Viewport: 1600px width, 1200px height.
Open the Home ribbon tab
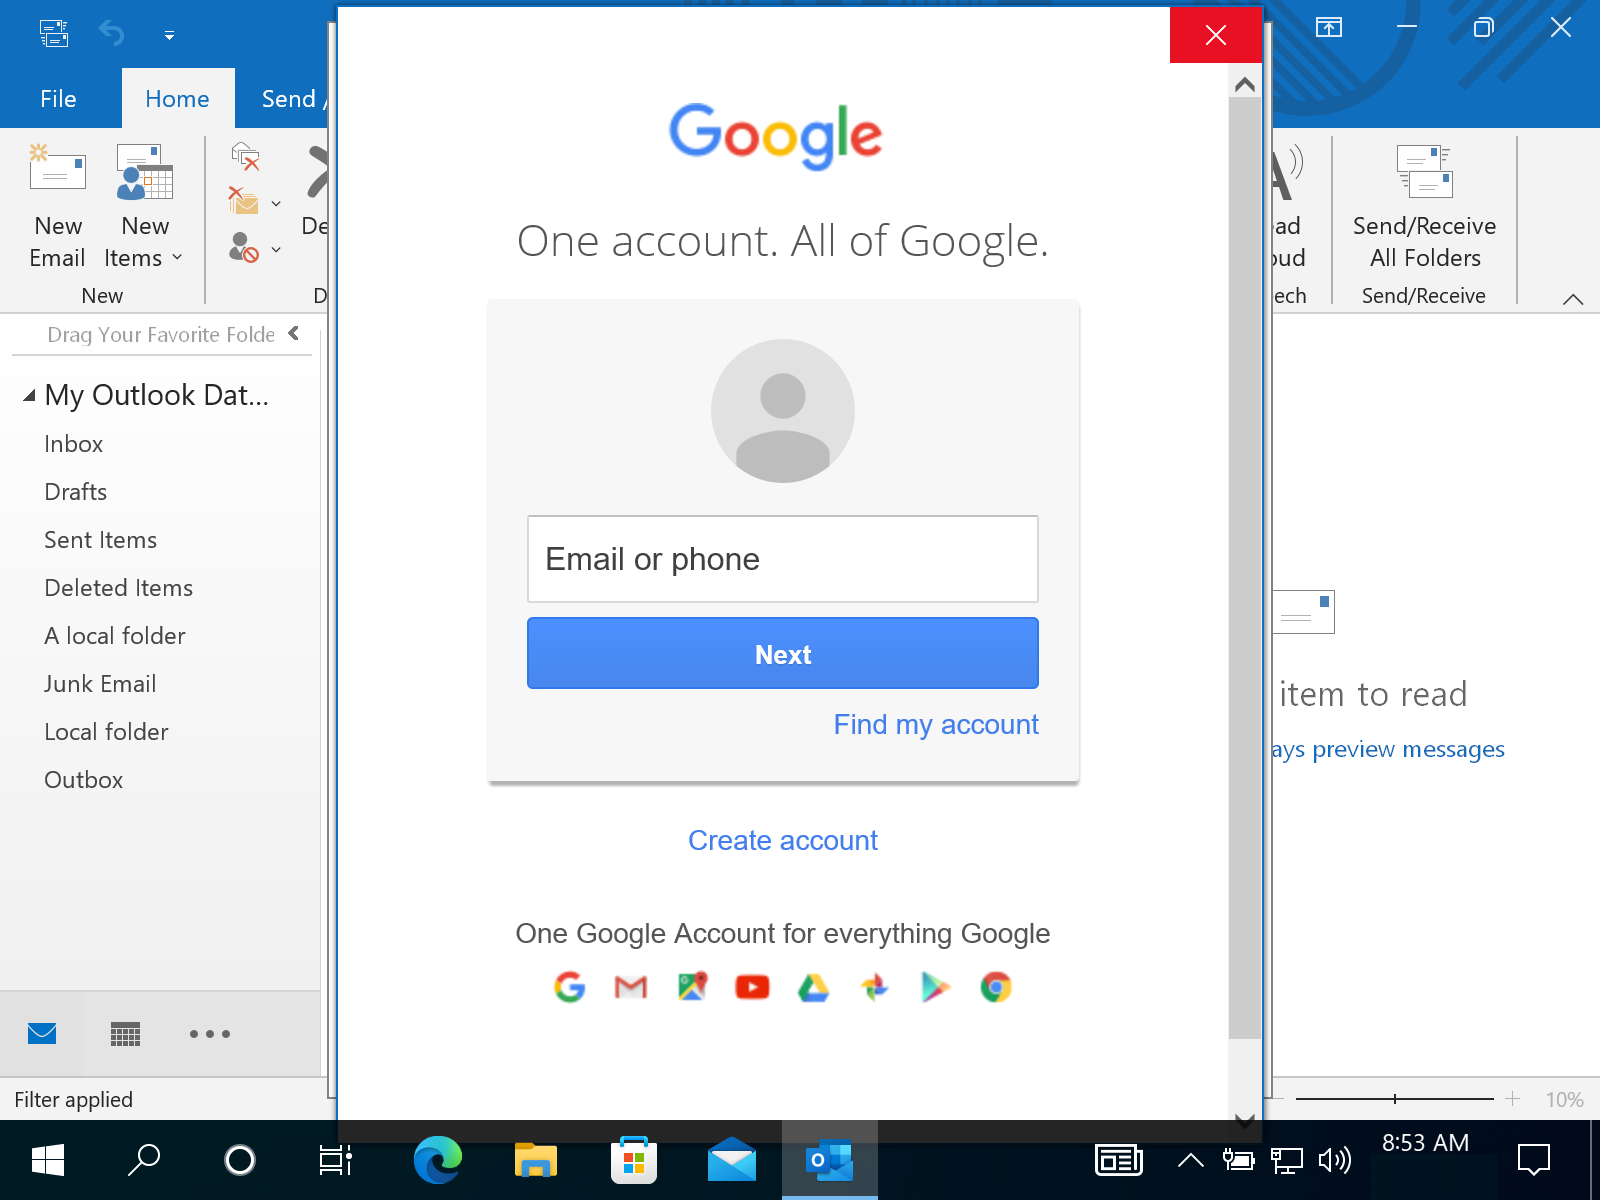177,98
